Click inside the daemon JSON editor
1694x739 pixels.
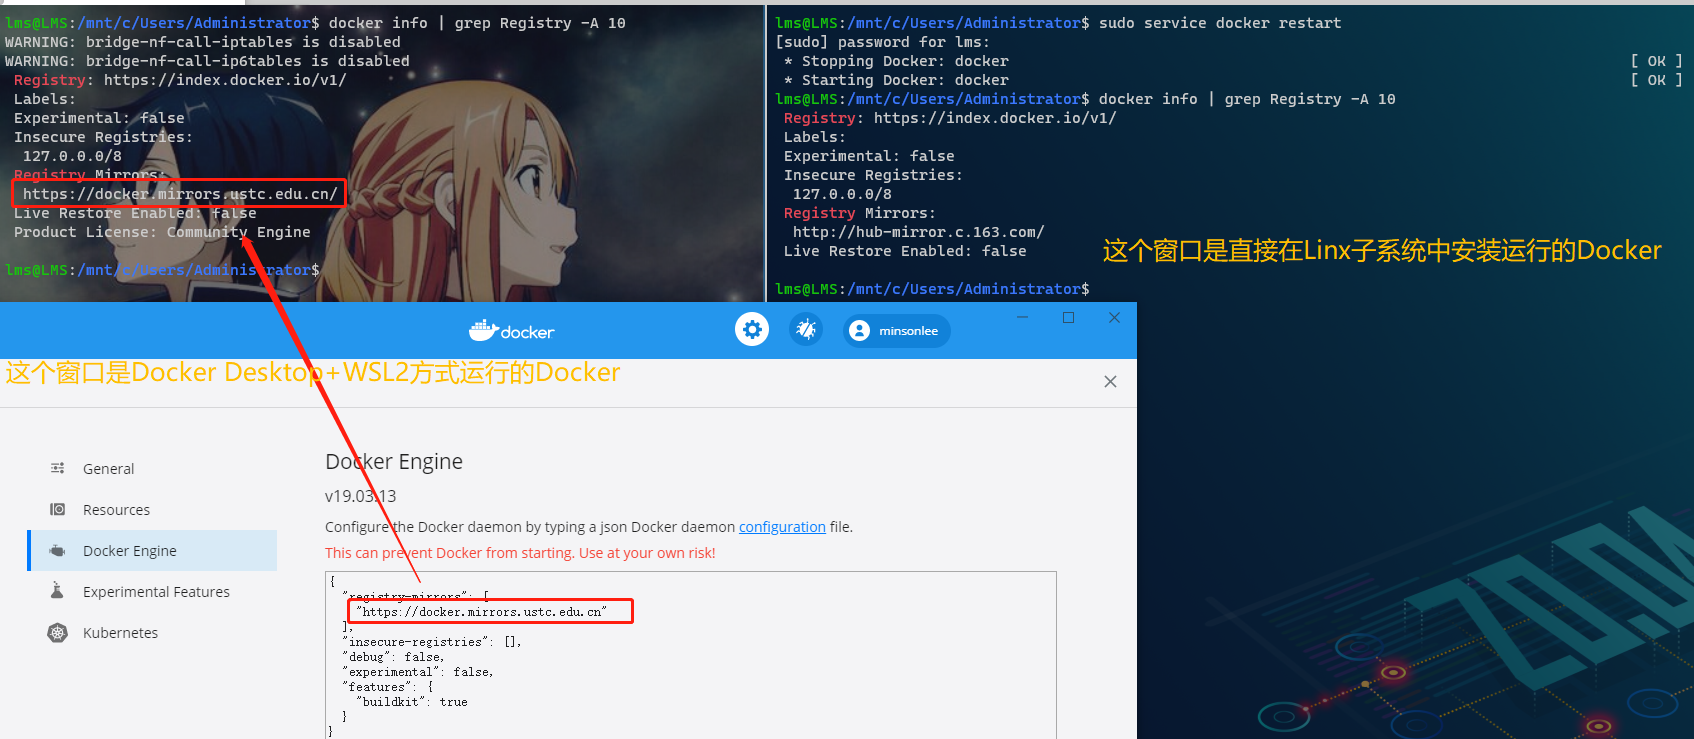click(x=691, y=655)
